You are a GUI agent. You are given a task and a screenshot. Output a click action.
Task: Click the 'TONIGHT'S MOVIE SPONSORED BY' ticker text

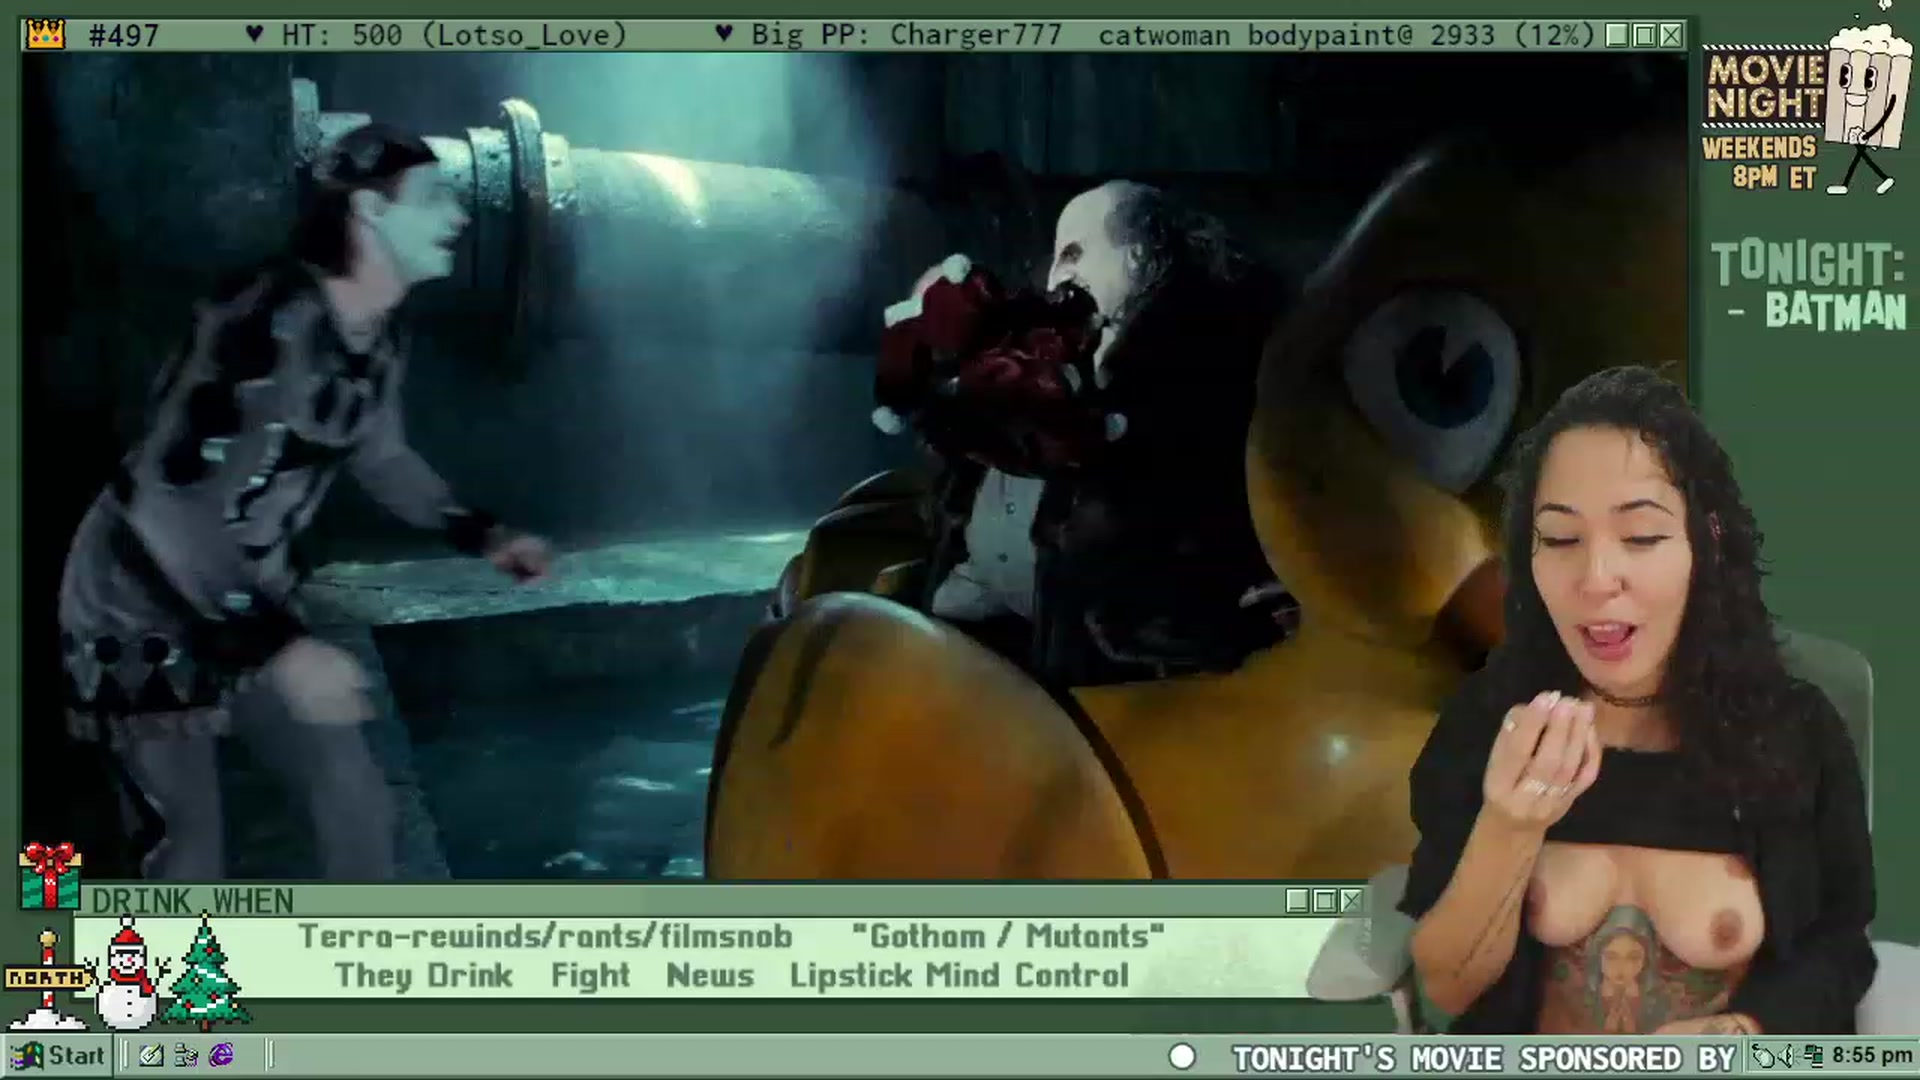tap(1483, 1058)
